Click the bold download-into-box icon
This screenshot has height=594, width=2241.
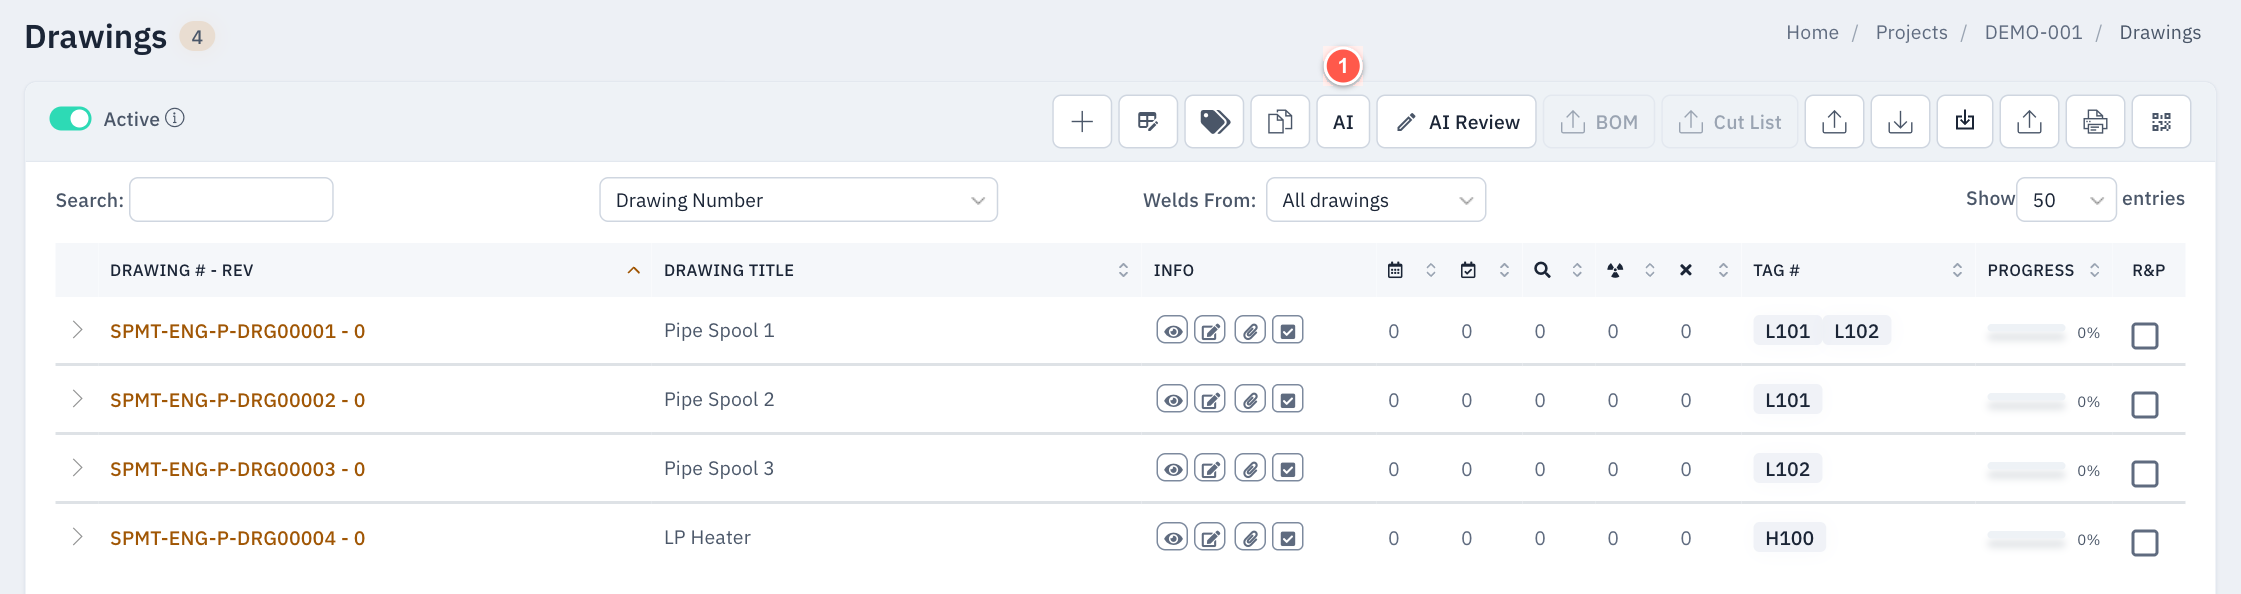(x=1965, y=122)
